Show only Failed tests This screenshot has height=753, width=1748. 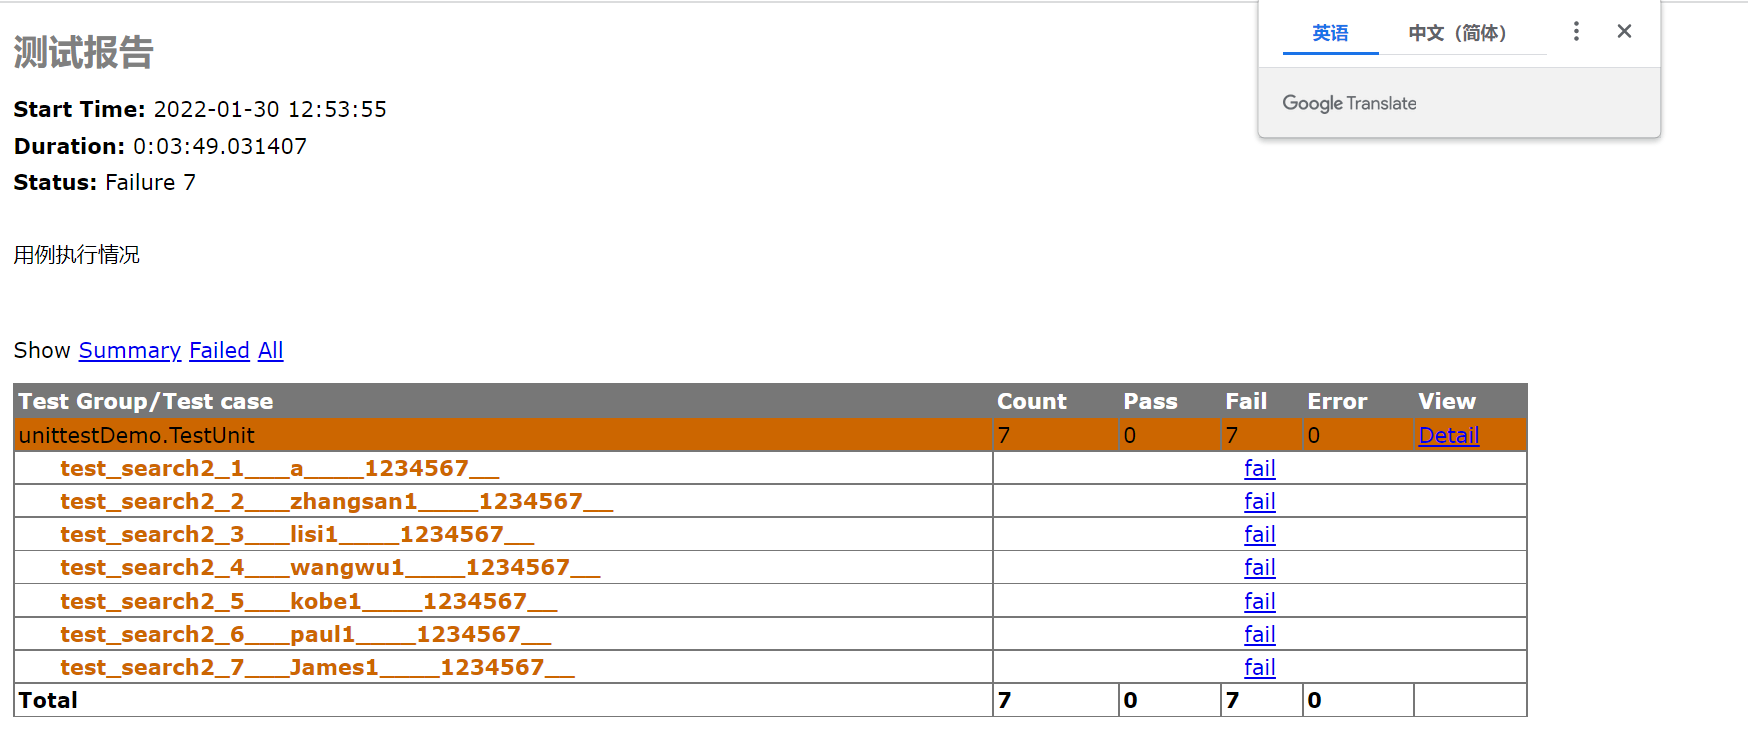click(219, 351)
